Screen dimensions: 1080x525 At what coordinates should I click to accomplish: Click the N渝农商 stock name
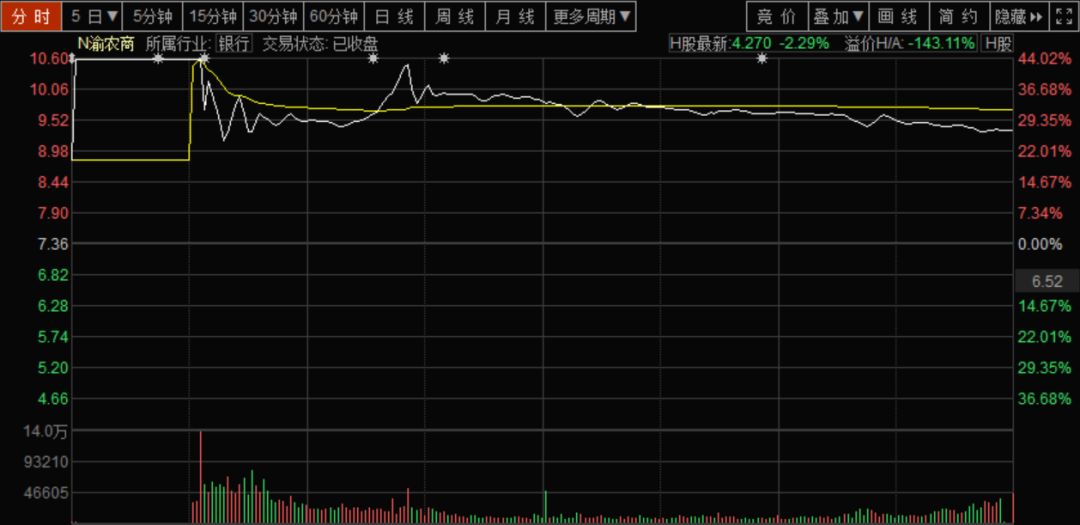tap(105, 45)
